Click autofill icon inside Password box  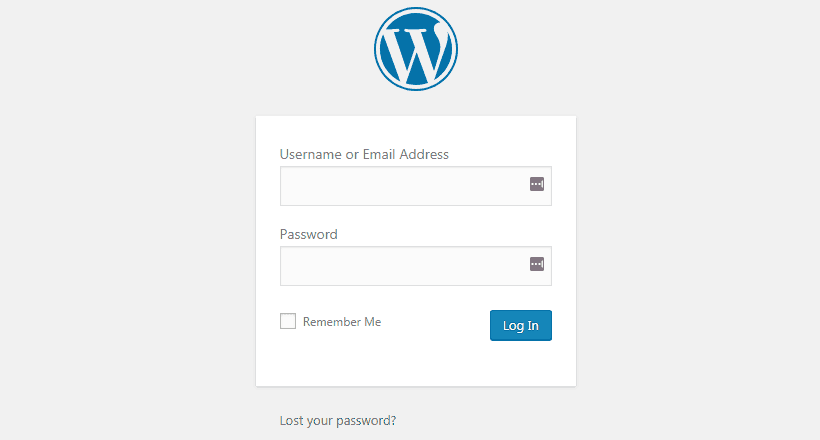537,264
